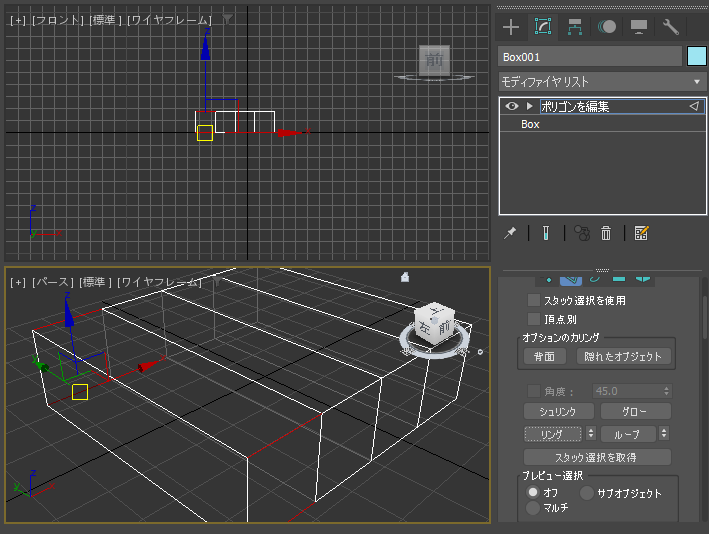Open the object color swatch for Box001
This screenshot has height=534, width=709.
[697, 57]
